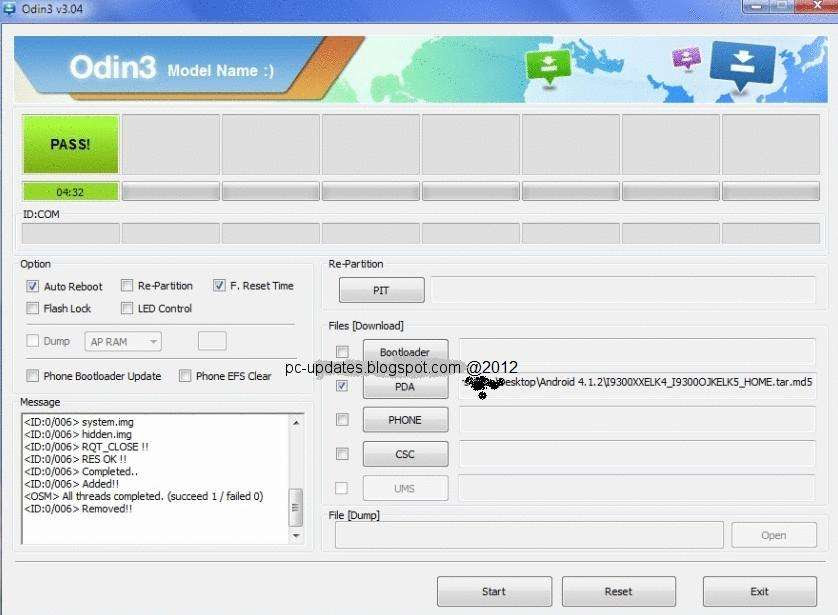Uncheck the PDA file checkbox

pos(342,386)
